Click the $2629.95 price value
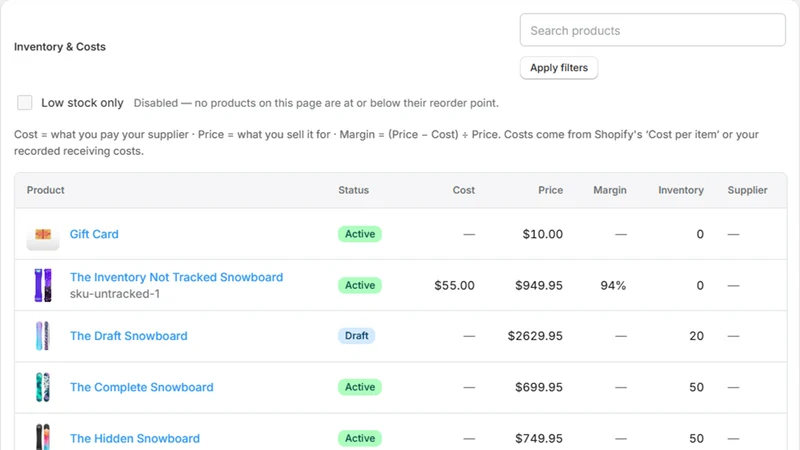Viewport: 800px width, 450px height. (x=535, y=336)
